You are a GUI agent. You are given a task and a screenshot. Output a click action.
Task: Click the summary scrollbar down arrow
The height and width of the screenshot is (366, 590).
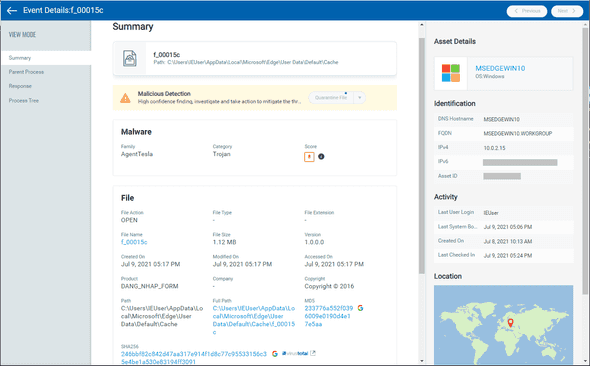pos(421,361)
